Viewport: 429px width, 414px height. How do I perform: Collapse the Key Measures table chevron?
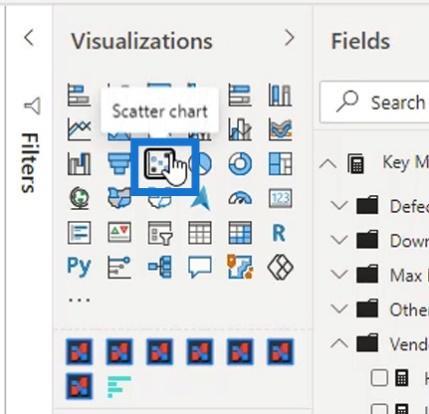click(x=328, y=164)
